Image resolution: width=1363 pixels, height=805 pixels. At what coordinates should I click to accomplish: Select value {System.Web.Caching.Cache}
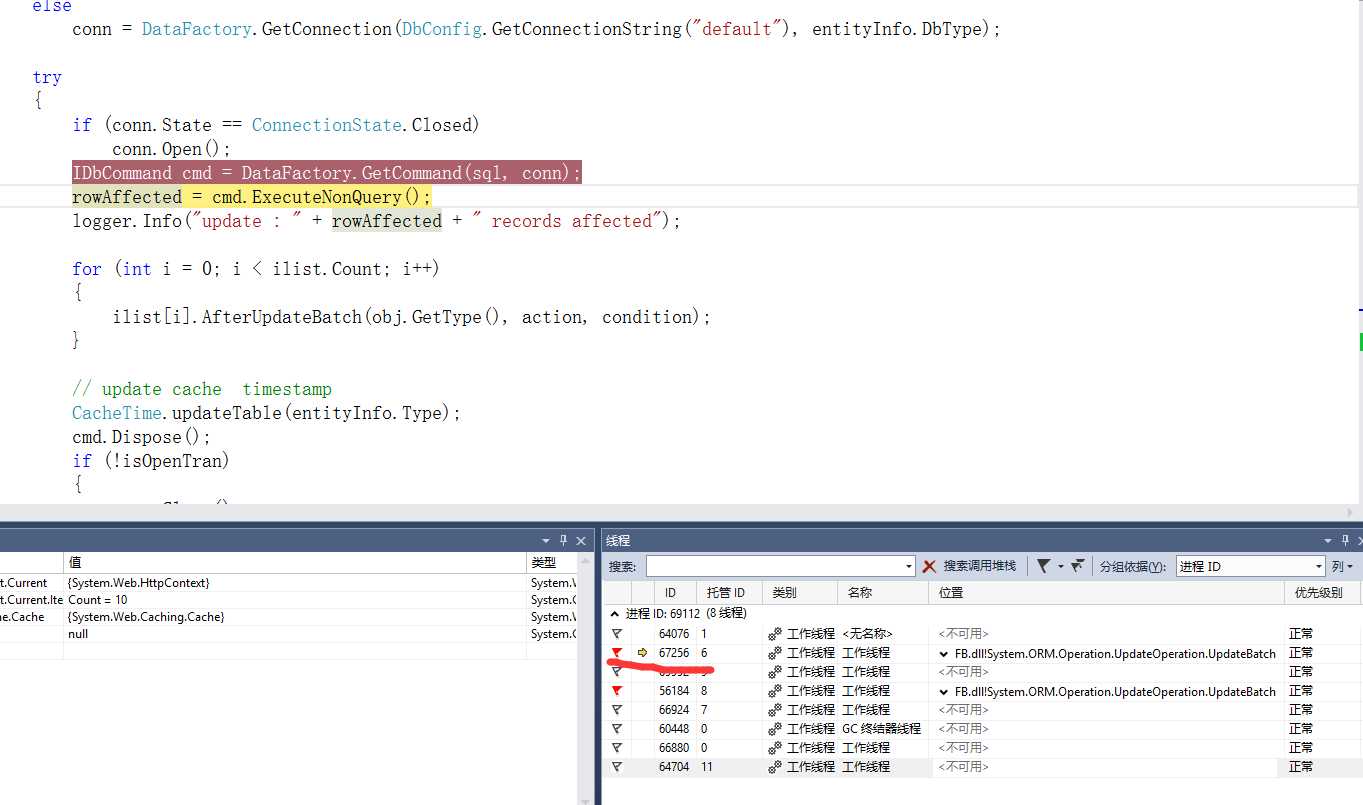146,617
